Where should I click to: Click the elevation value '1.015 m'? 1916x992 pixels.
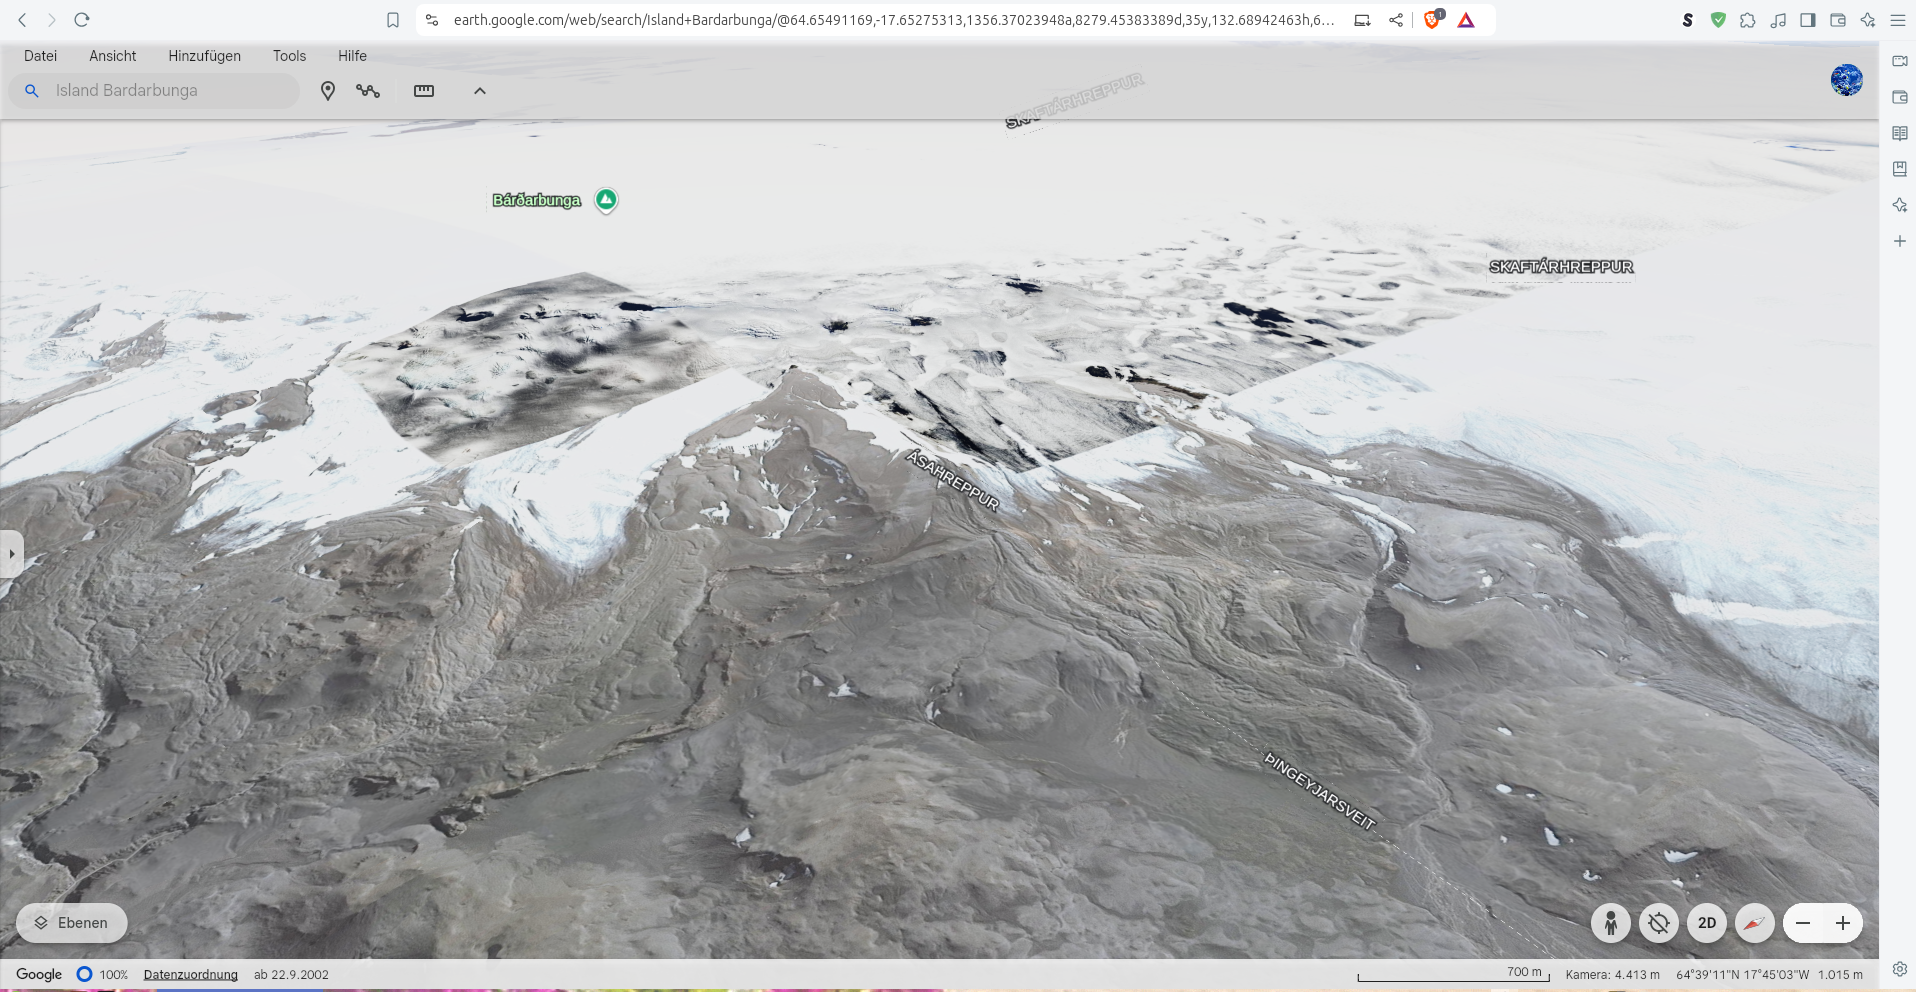(1840, 975)
